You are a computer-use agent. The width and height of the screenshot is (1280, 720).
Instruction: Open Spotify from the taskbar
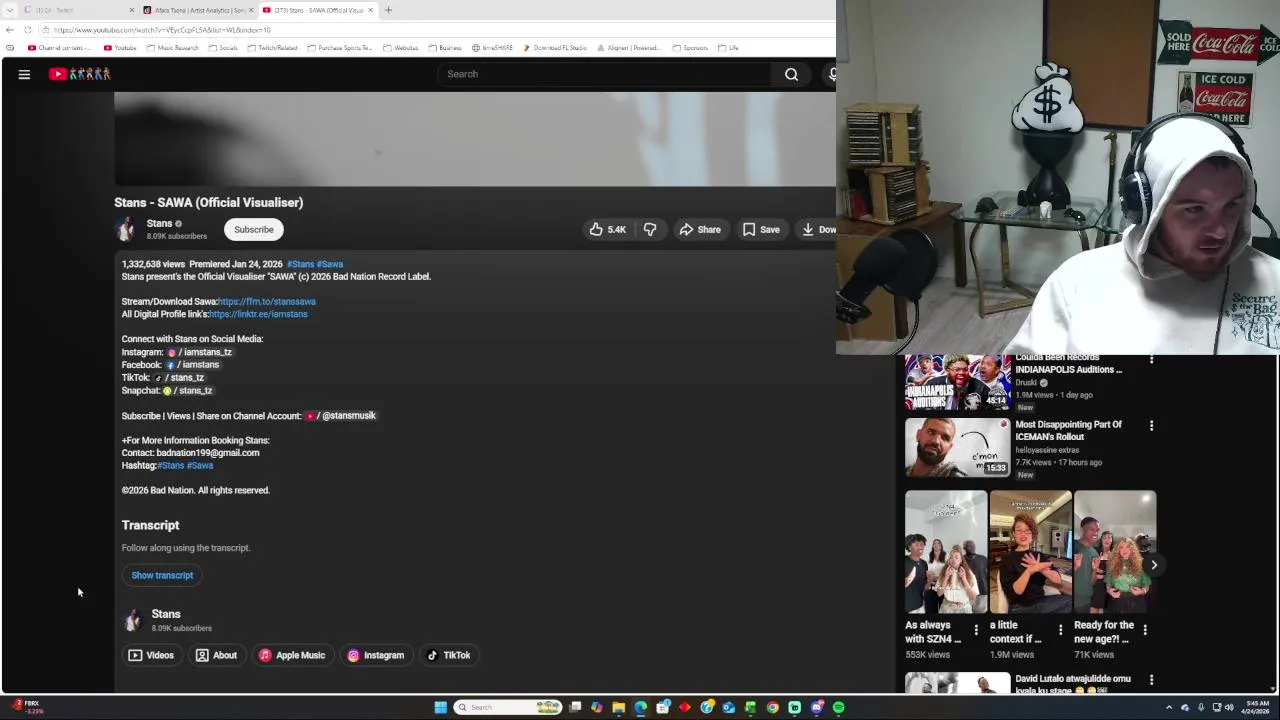click(x=838, y=707)
